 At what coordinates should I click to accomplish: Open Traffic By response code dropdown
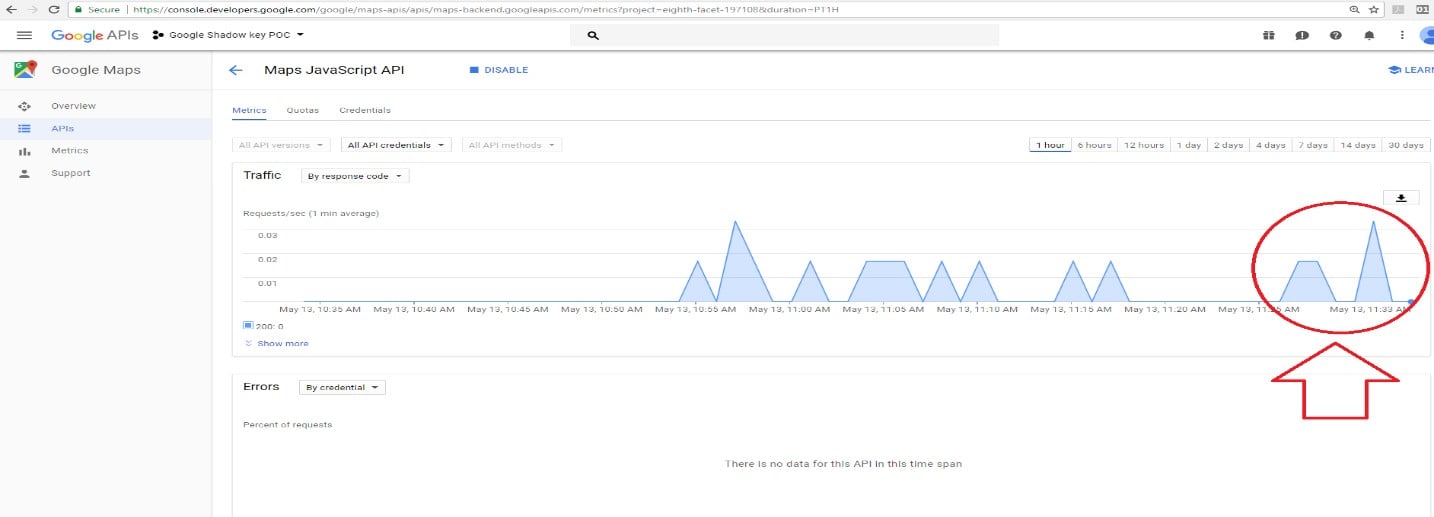pyautogui.click(x=355, y=176)
